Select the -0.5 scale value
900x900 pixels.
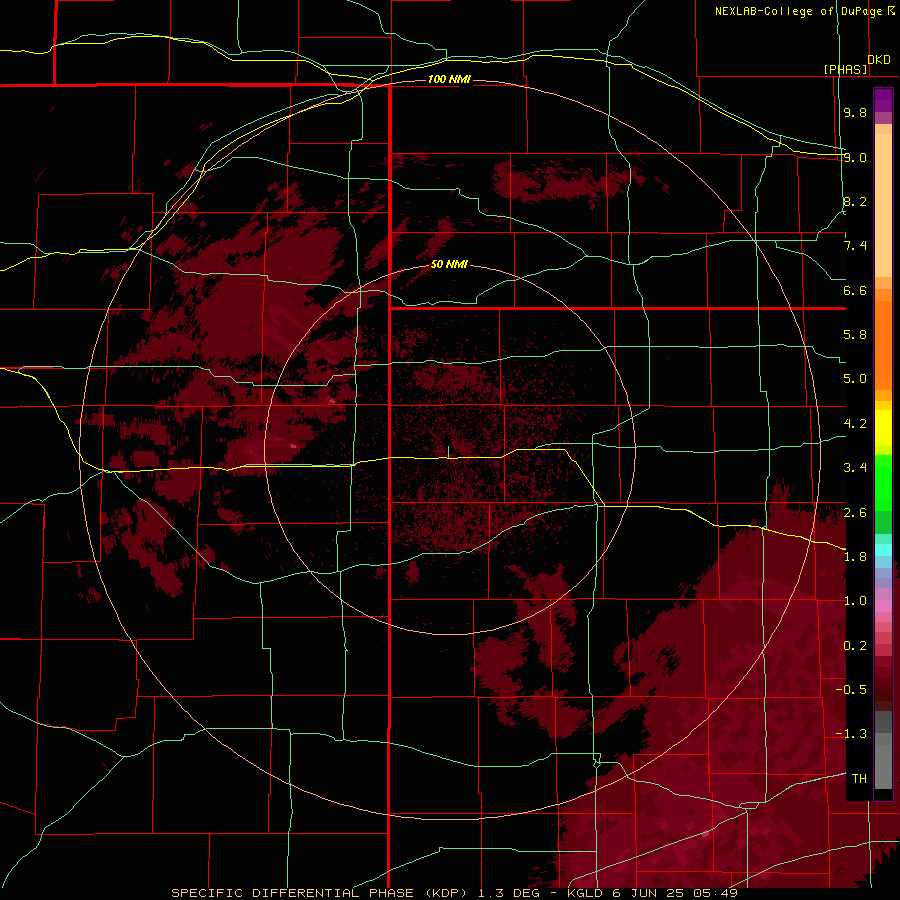(851, 690)
